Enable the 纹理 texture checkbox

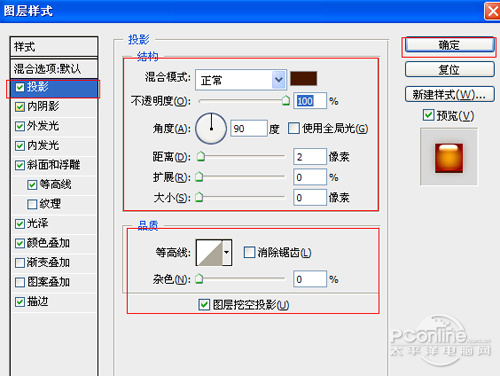point(32,204)
